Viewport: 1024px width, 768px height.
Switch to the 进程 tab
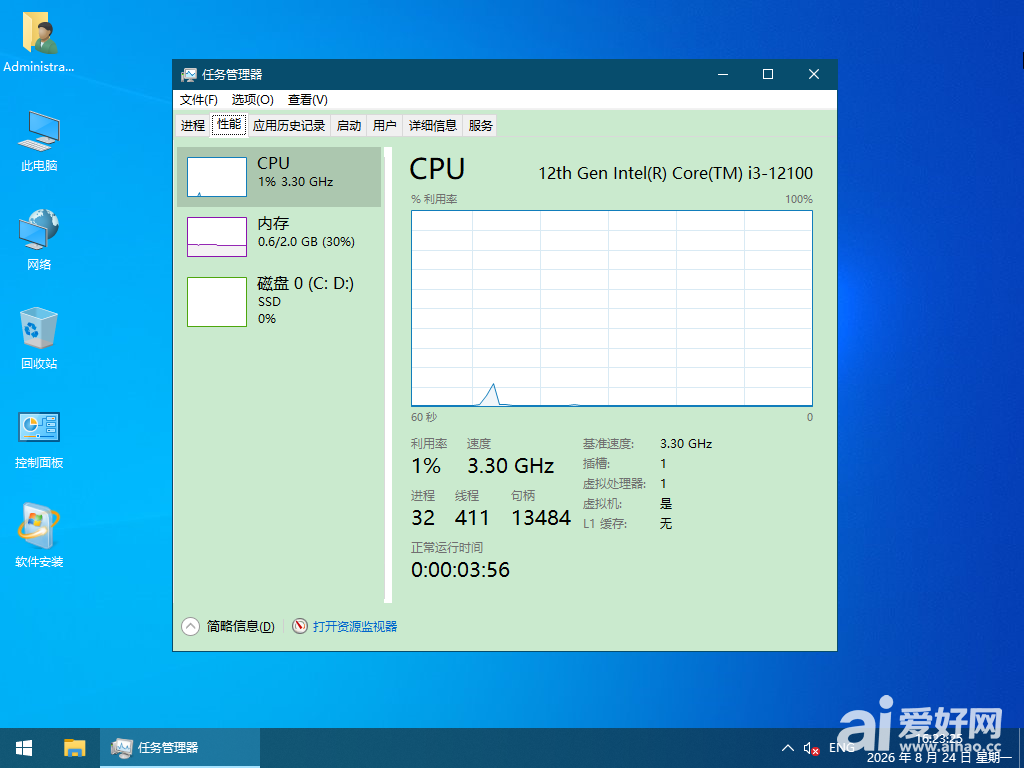click(193, 125)
